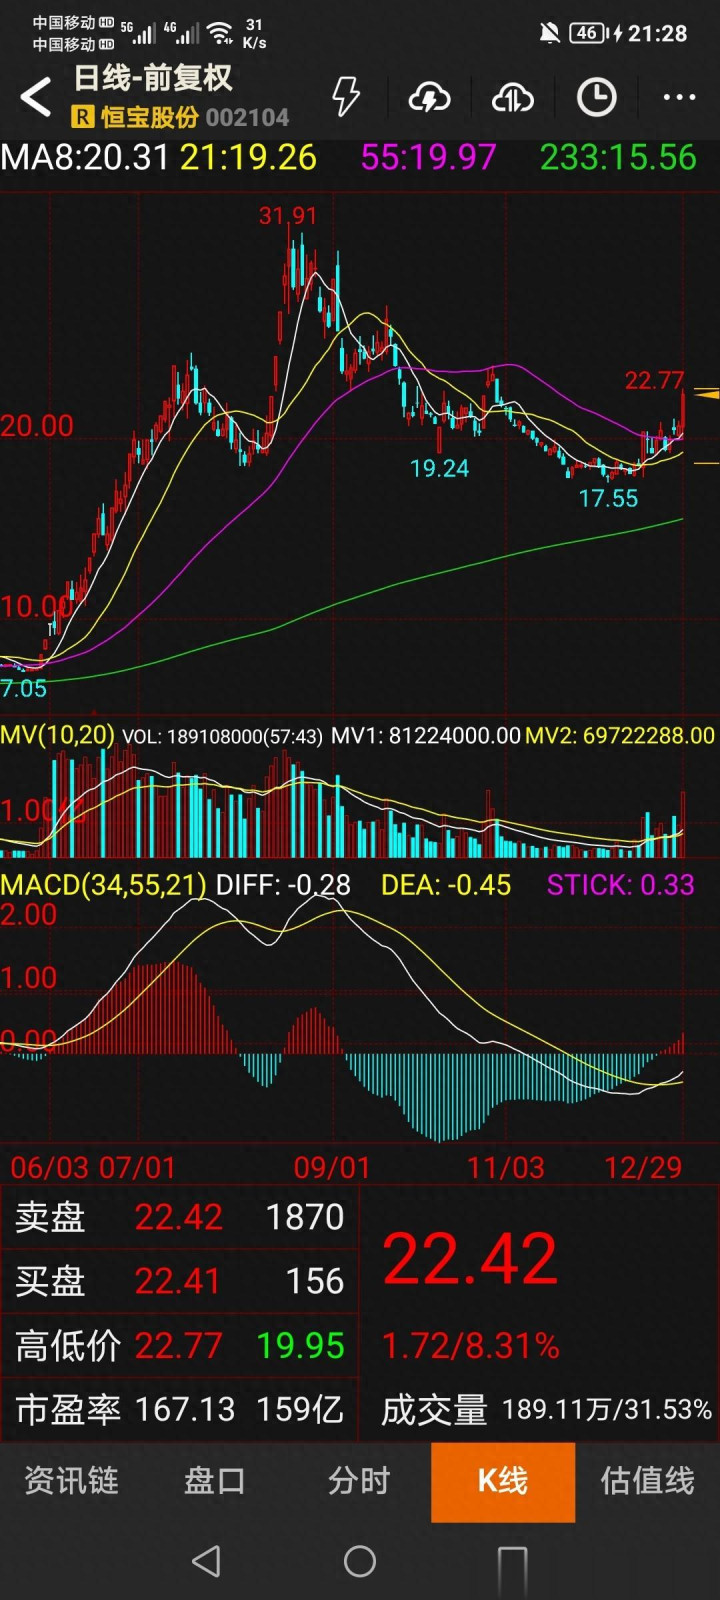Image resolution: width=720 pixels, height=1600 pixels.
Task: Tap the 31.91 high price label
Action: tap(288, 216)
